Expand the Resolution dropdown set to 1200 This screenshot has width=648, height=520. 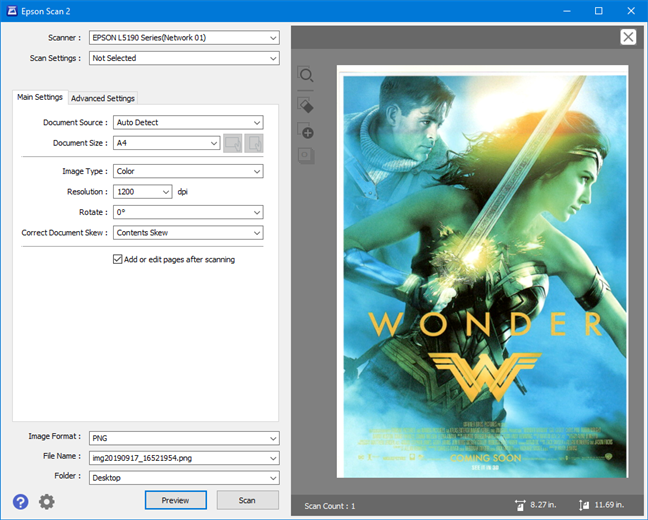pyautogui.click(x=142, y=191)
